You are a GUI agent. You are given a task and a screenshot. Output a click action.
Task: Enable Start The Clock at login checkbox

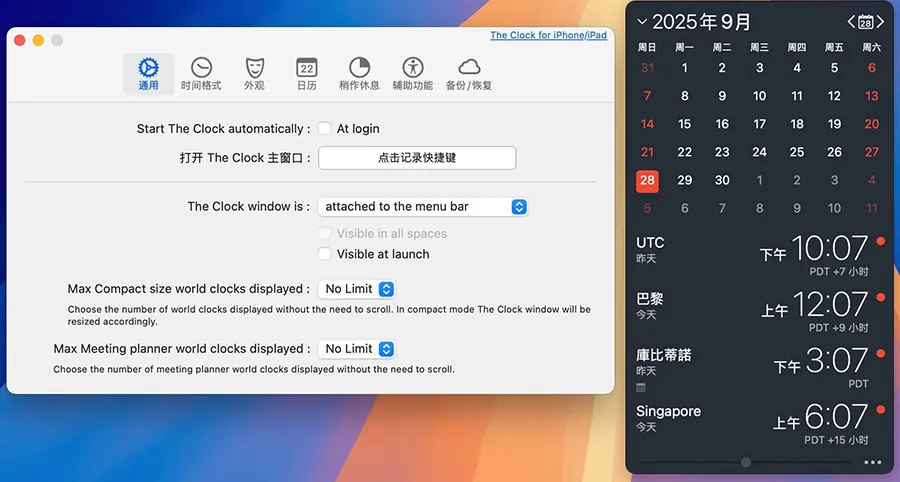[x=324, y=129]
